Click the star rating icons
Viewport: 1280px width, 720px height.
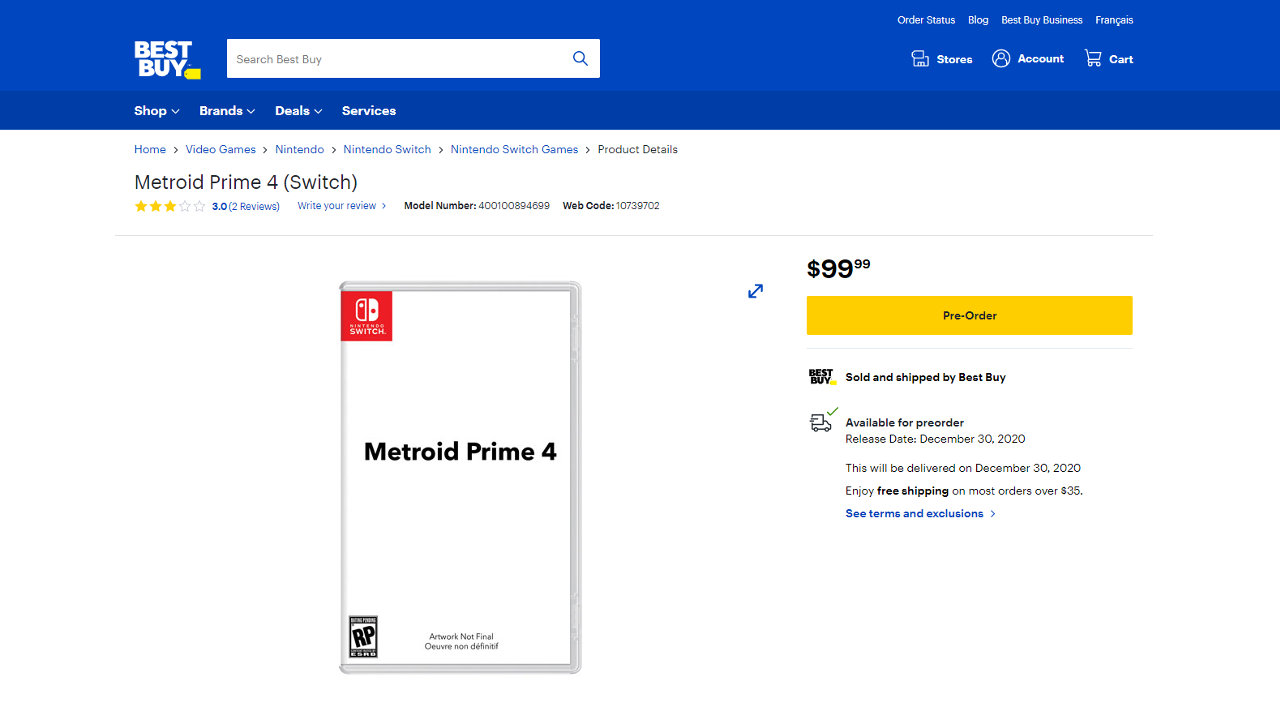[x=170, y=206]
